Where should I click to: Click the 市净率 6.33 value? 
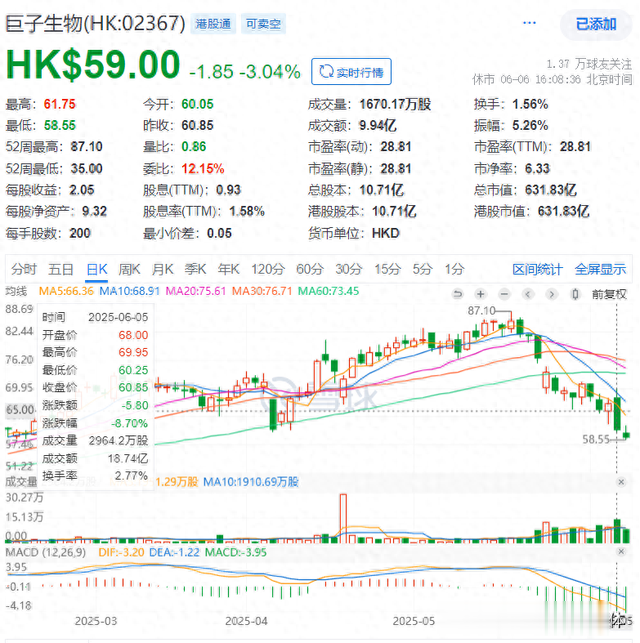click(x=537, y=169)
